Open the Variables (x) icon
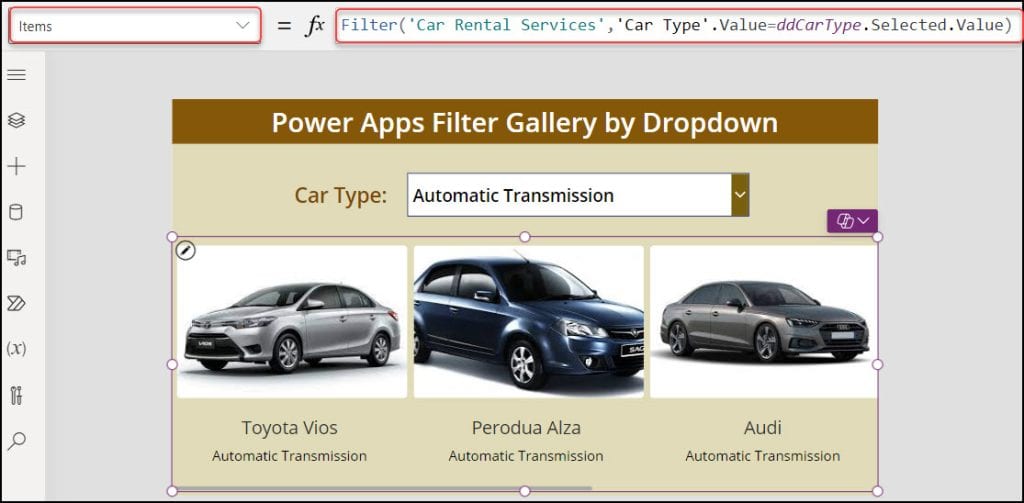Image resolution: width=1024 pixels, height=503 pixels. point(16,349)
